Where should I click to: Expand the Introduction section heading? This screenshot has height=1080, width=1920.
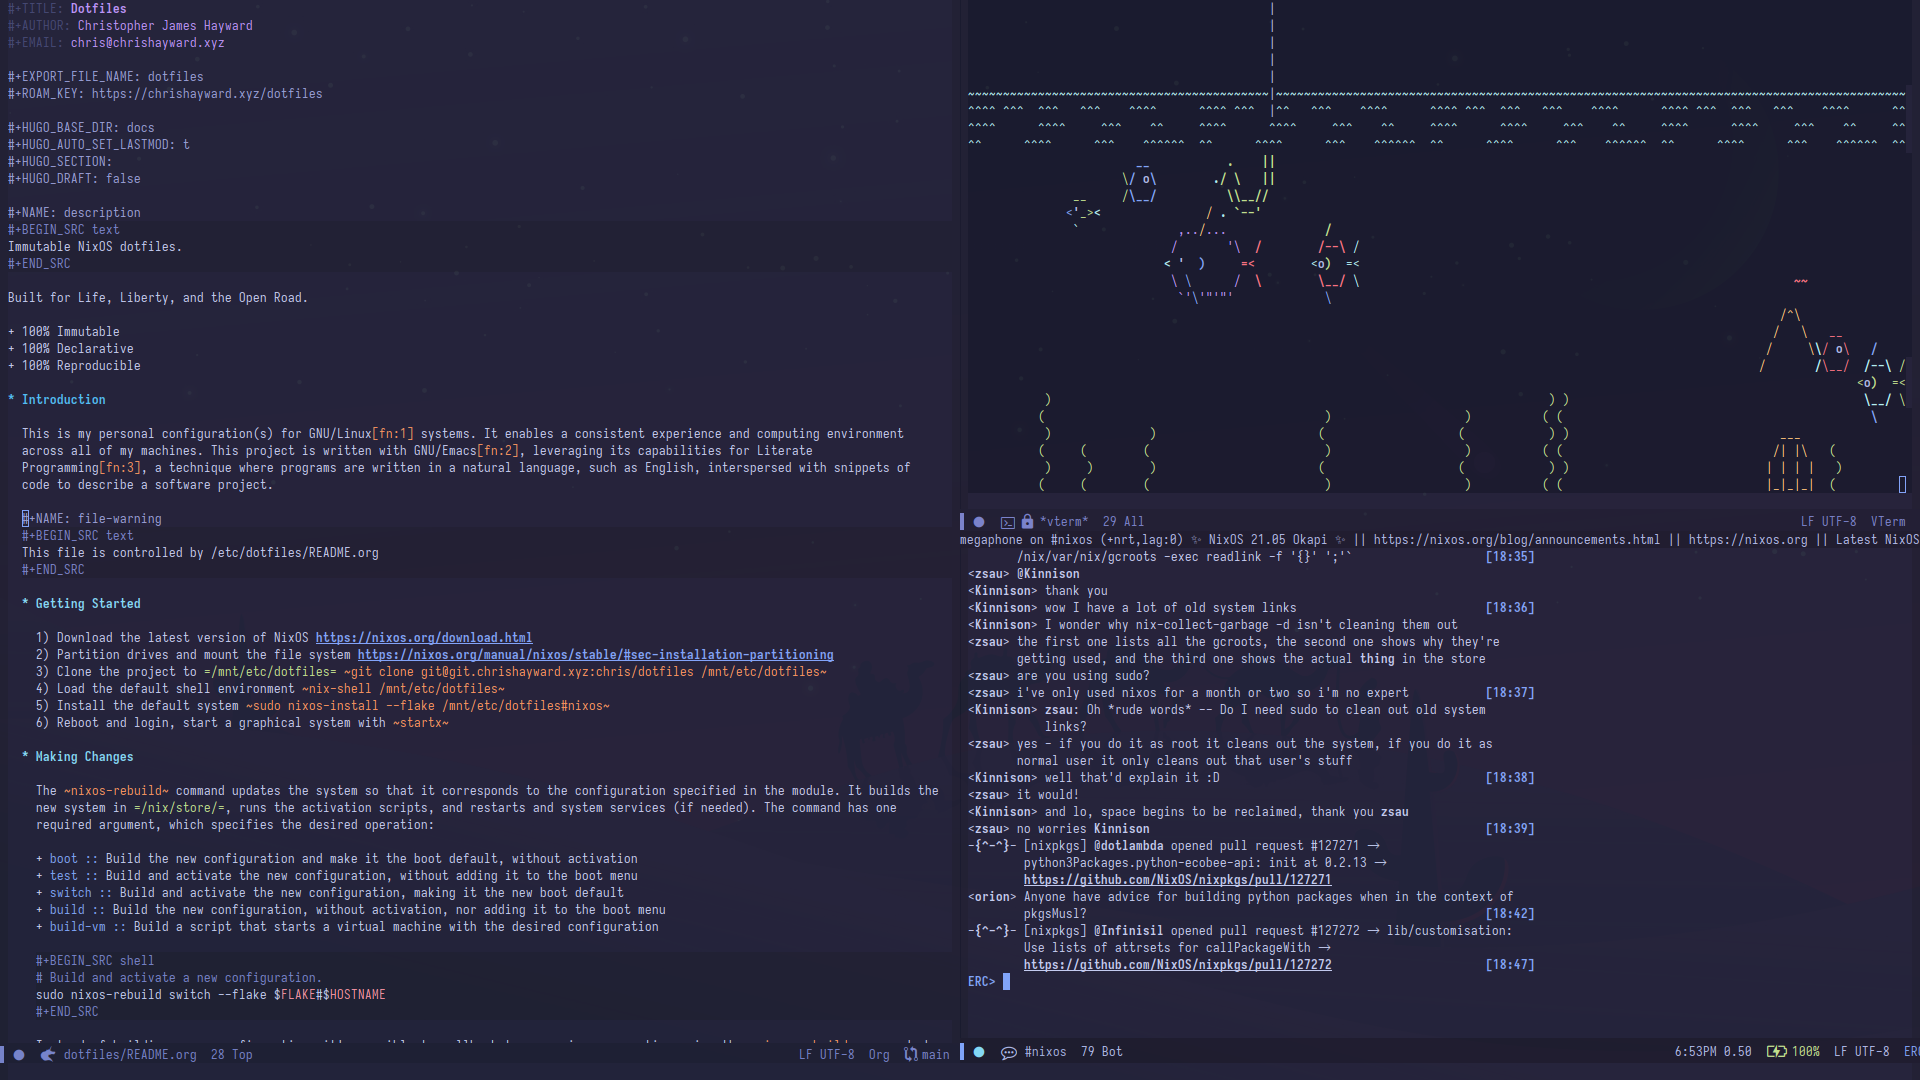tap(63, 398)
